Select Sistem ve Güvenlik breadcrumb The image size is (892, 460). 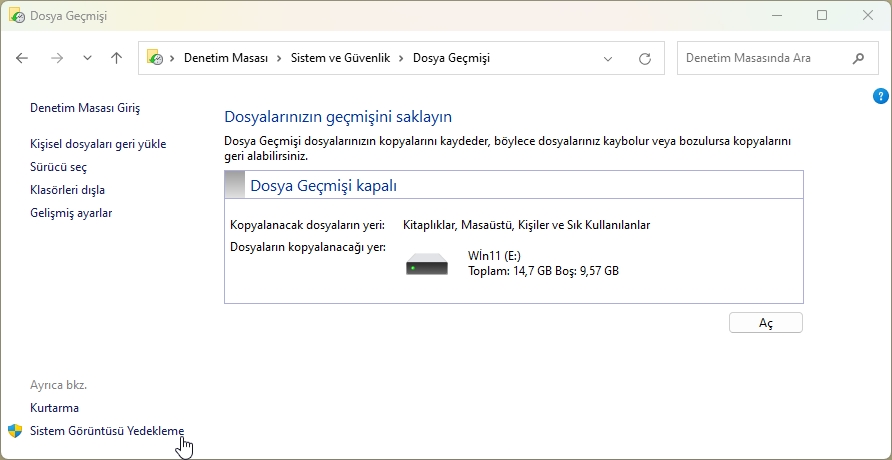(340, 58)
